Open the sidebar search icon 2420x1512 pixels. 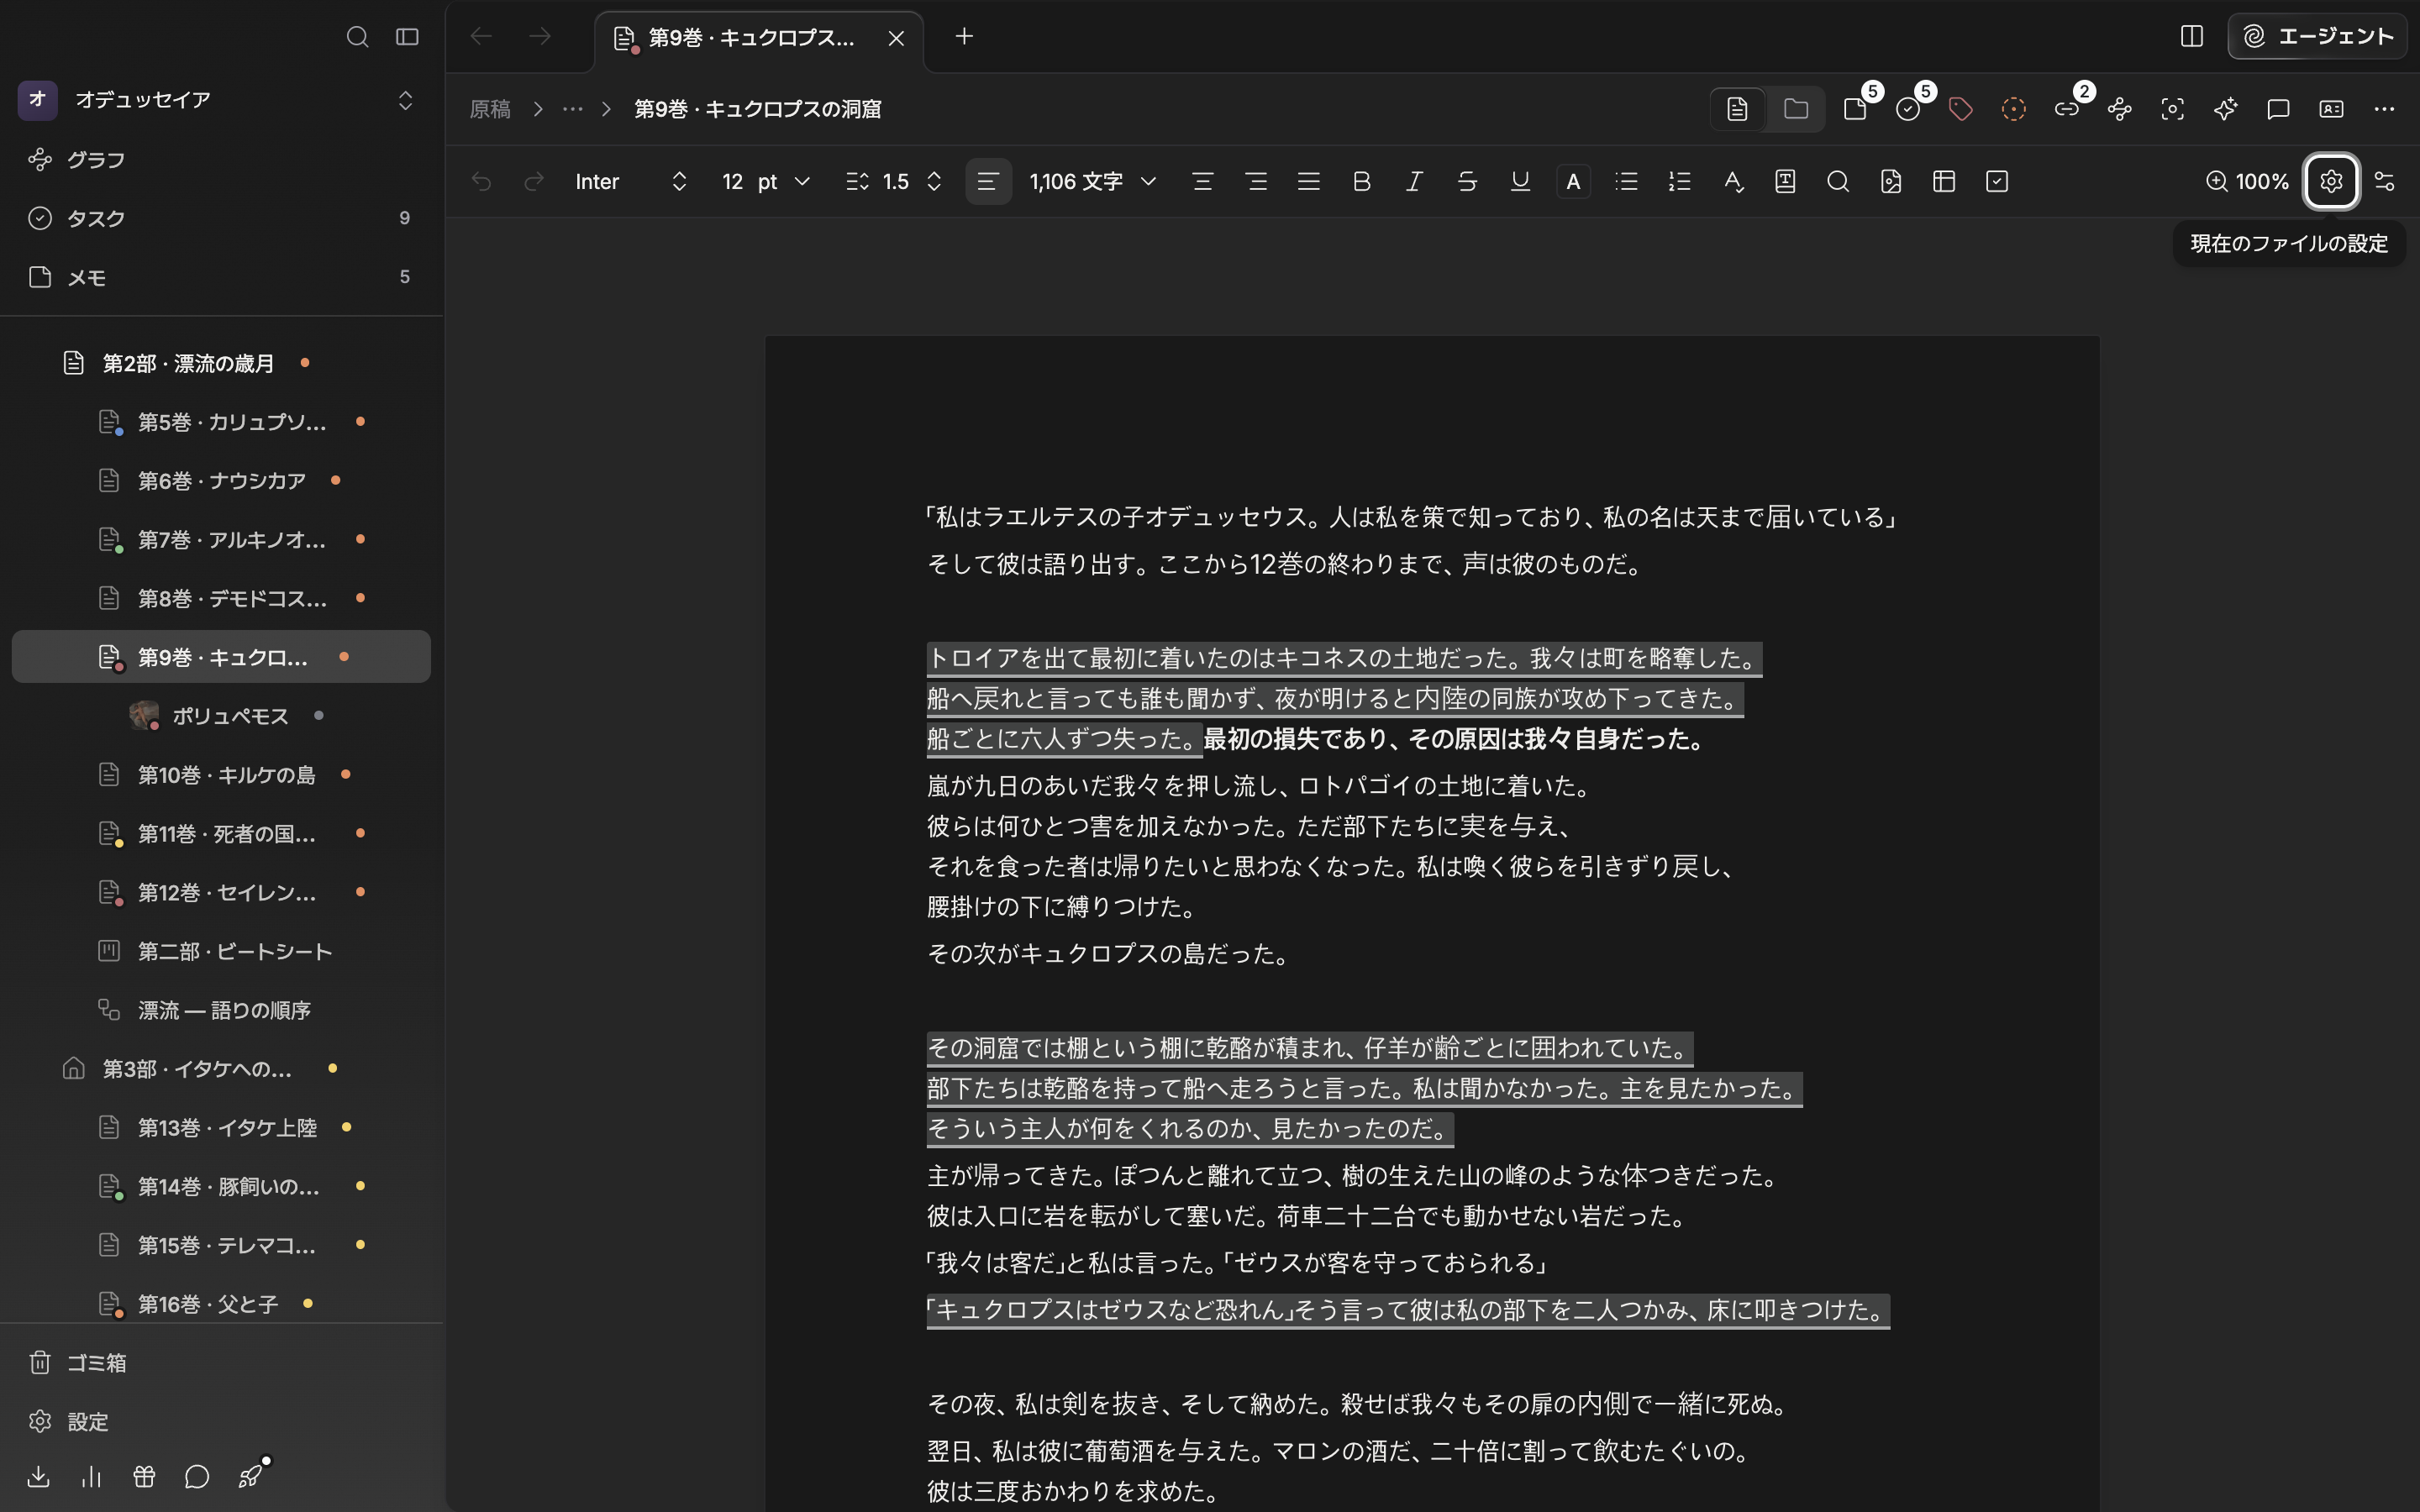[x=357, y=37]
